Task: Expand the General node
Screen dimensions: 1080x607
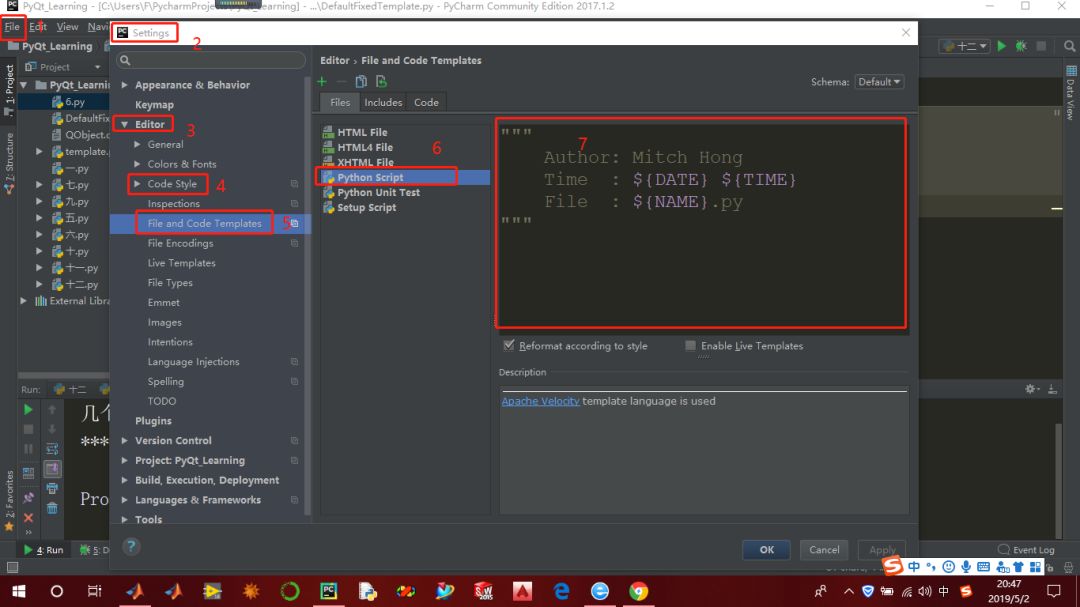Action: pos(137,144)
